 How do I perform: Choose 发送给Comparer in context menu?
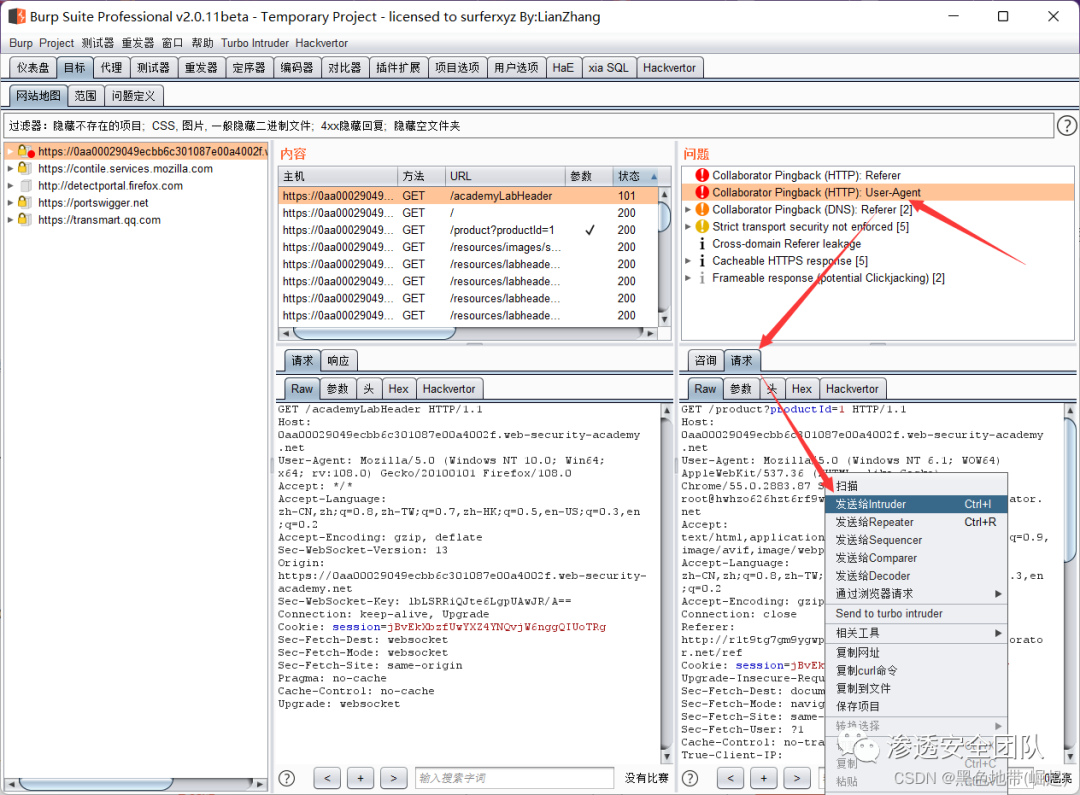click(916, 558)
